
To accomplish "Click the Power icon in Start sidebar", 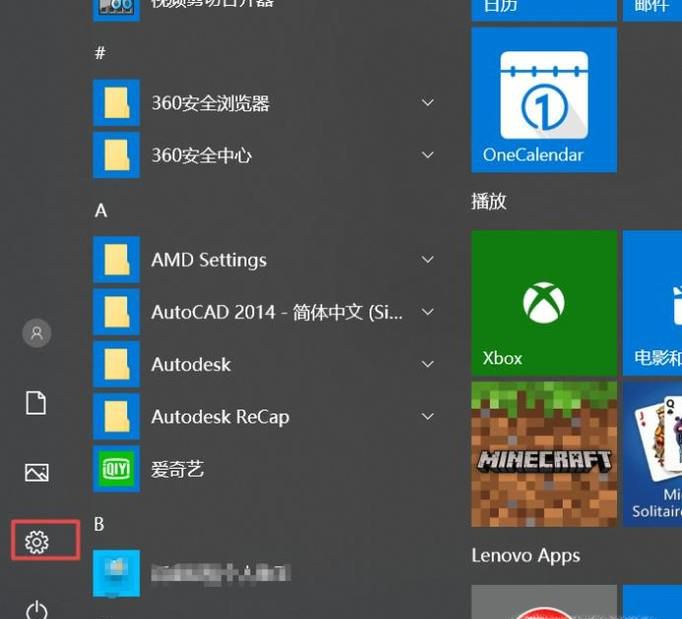I will (x=37, y=610).
